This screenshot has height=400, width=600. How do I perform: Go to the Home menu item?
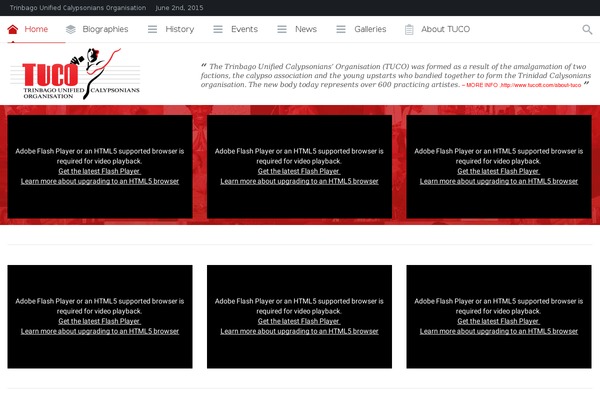pos(36,29)
